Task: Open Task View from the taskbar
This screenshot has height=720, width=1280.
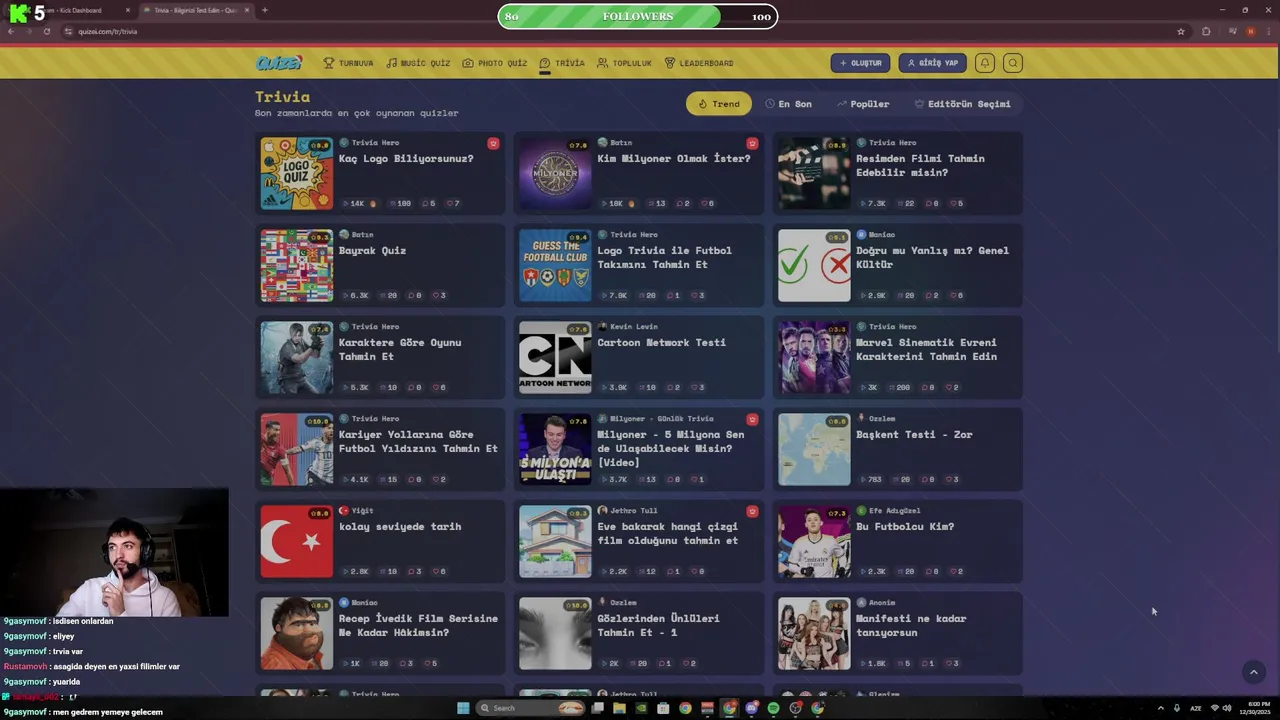Action: click(597, 708)
